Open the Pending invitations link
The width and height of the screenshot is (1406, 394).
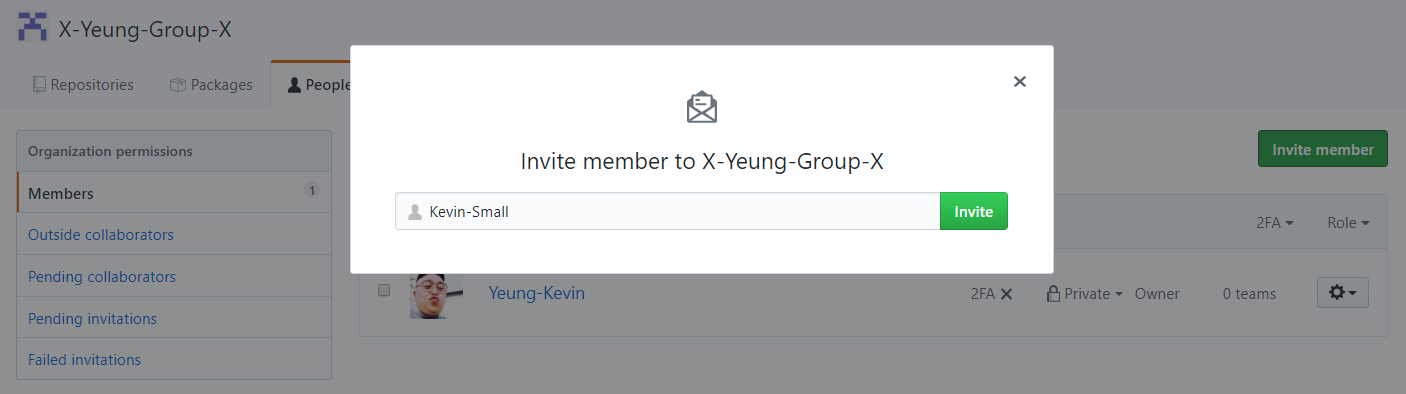click(x=92, y=319)
